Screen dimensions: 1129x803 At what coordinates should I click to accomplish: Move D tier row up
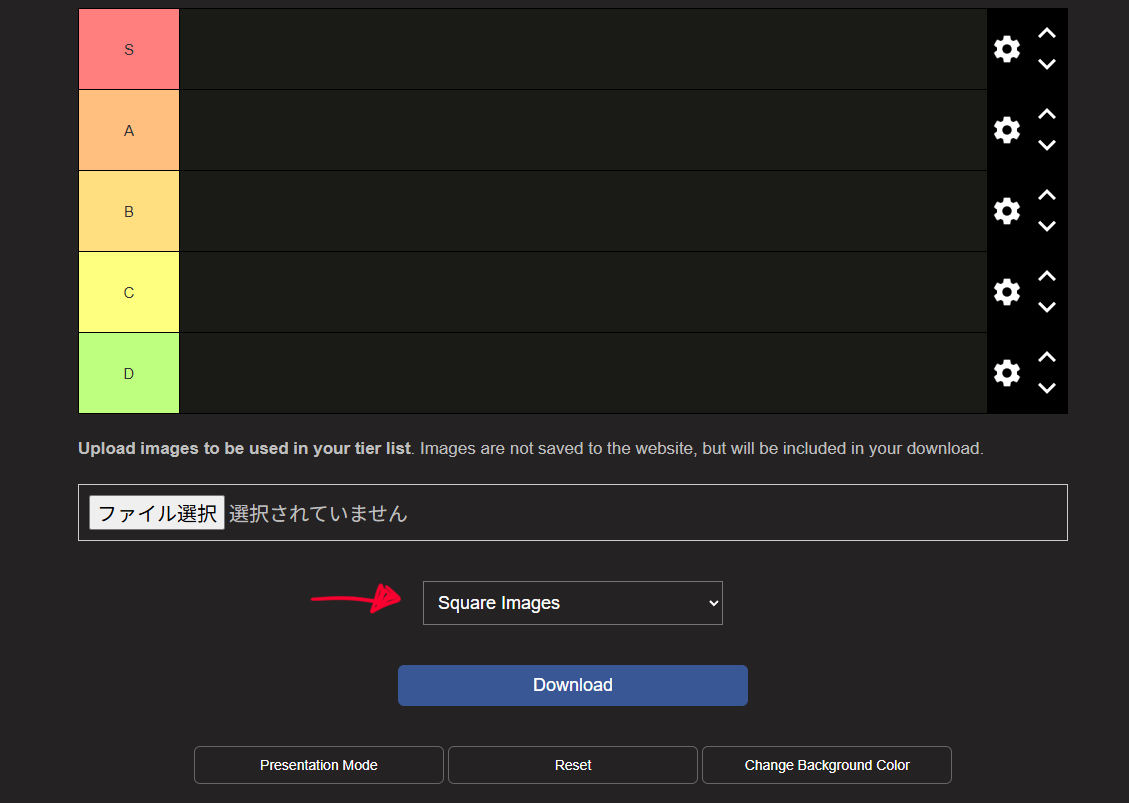[x=1046, y=358]
